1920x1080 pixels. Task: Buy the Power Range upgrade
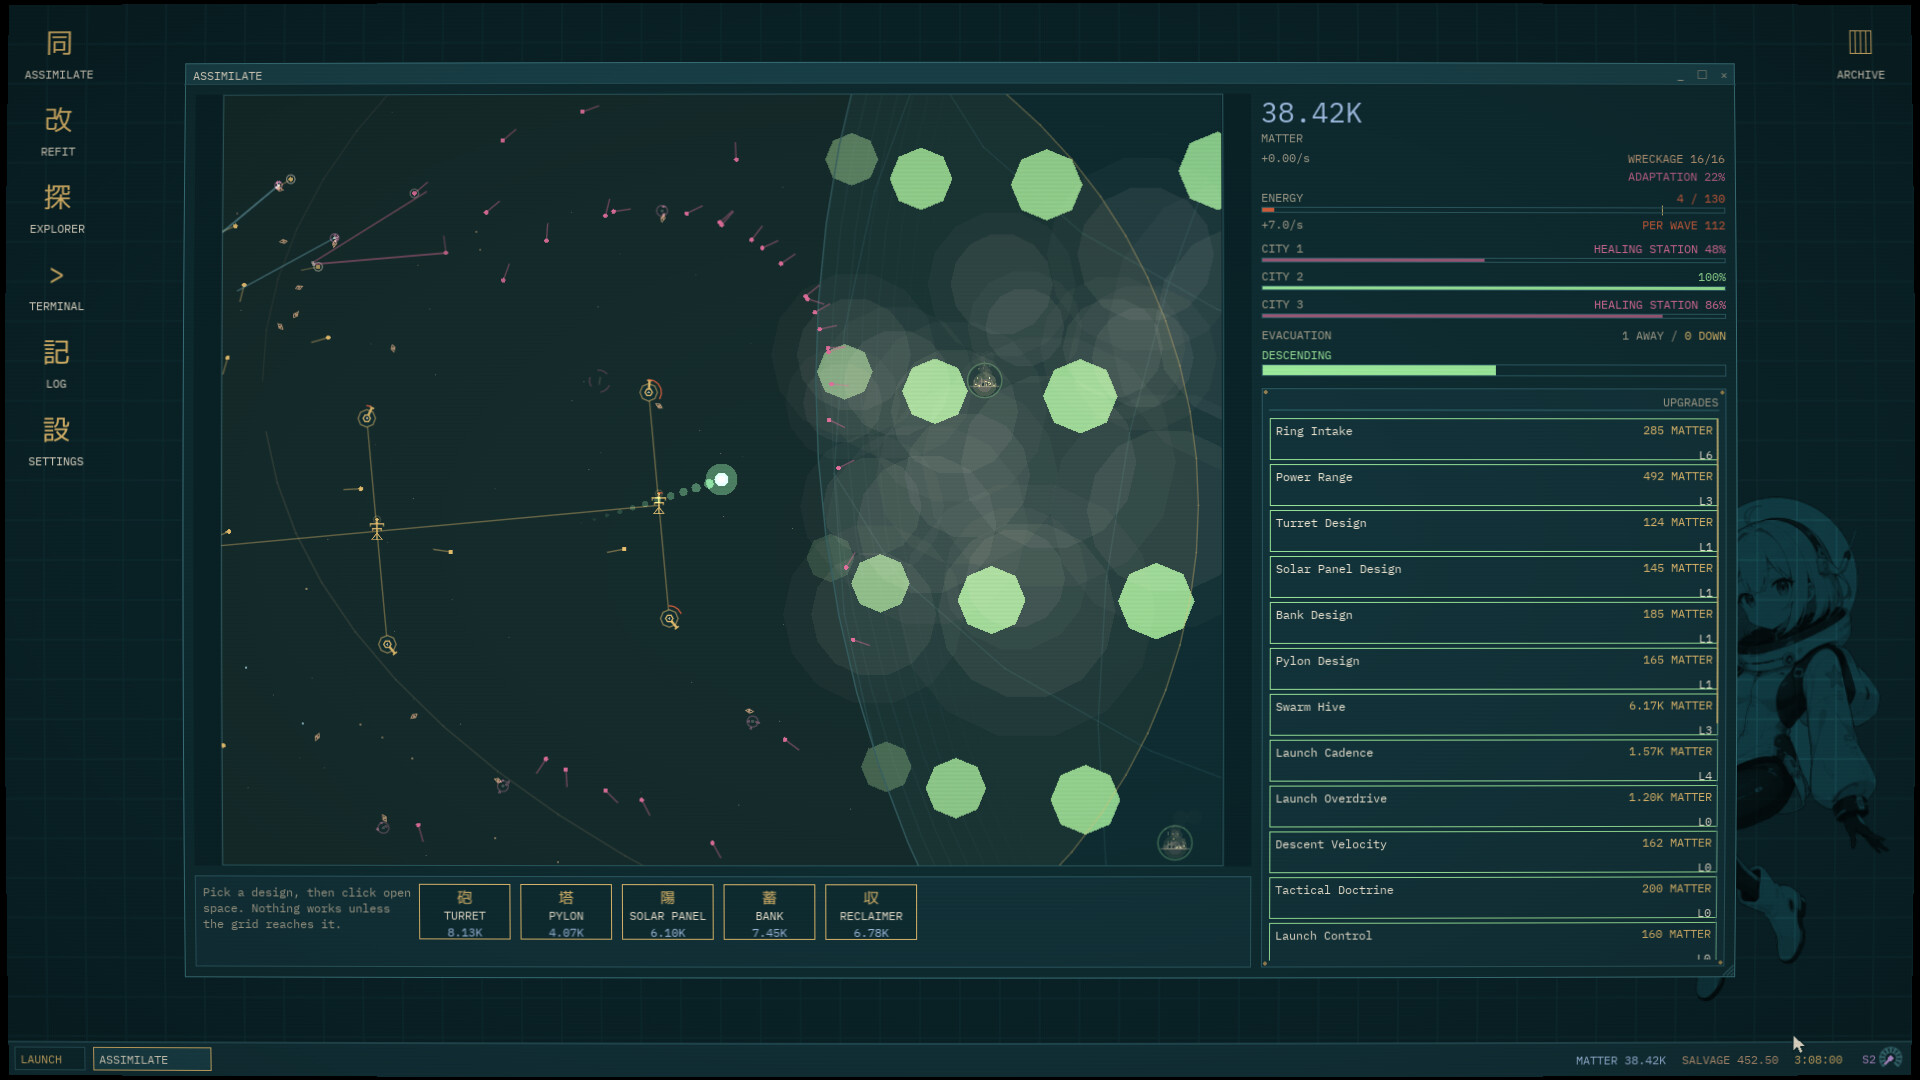[x=1493, y=486]
